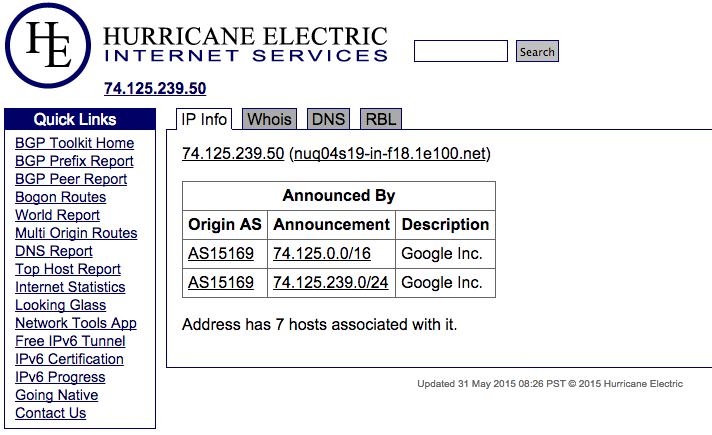This screenshot has width=712, height=435.
Task: Click the nuq04s19-in-f18.1e100.net hostname link
Action: pyautogui.click(x=389, y=154)
